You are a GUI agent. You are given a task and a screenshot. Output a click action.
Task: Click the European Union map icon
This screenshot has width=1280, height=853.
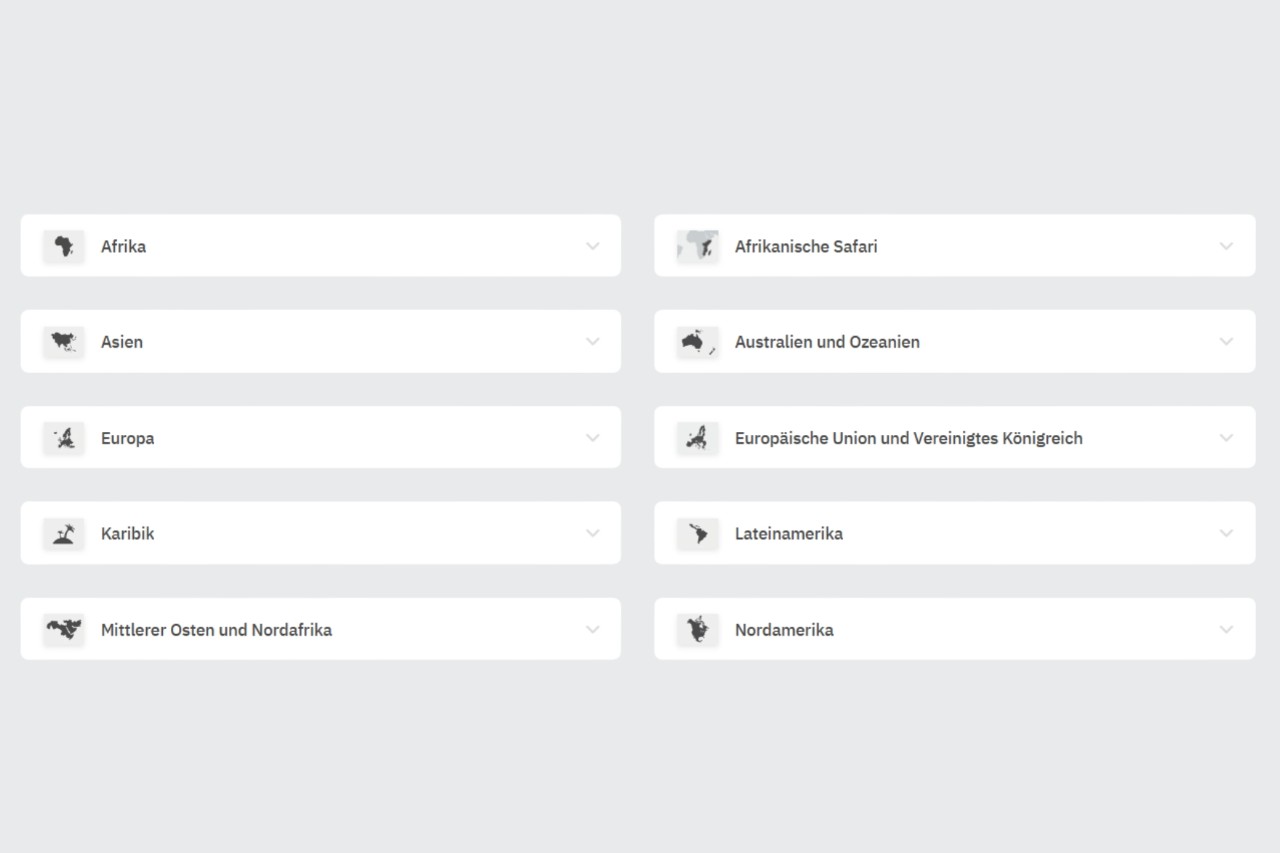pyautogui.click(x=697, y=438)
